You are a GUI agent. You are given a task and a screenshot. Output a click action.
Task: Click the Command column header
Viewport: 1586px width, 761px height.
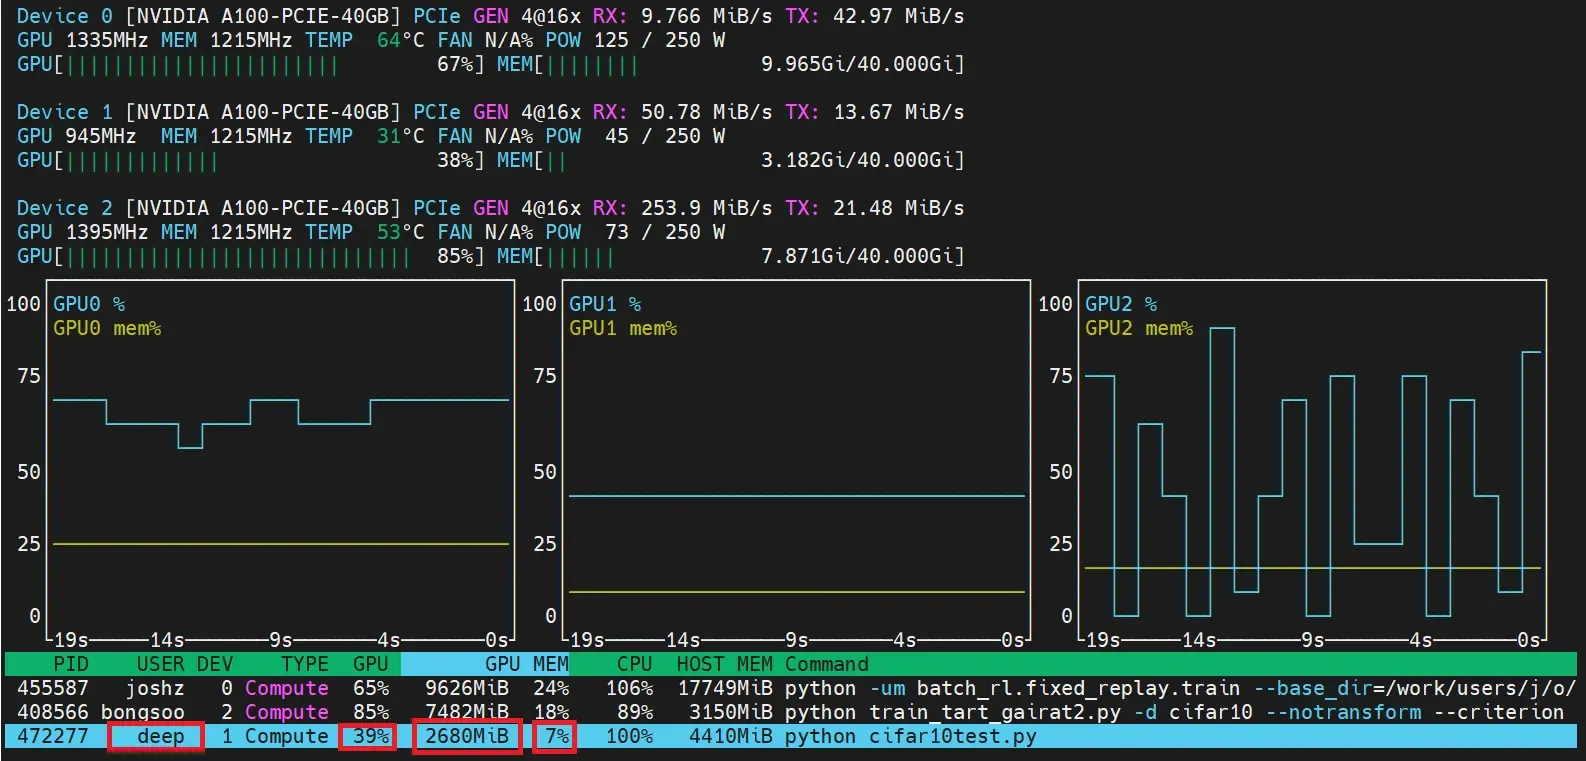pos(827,664)
